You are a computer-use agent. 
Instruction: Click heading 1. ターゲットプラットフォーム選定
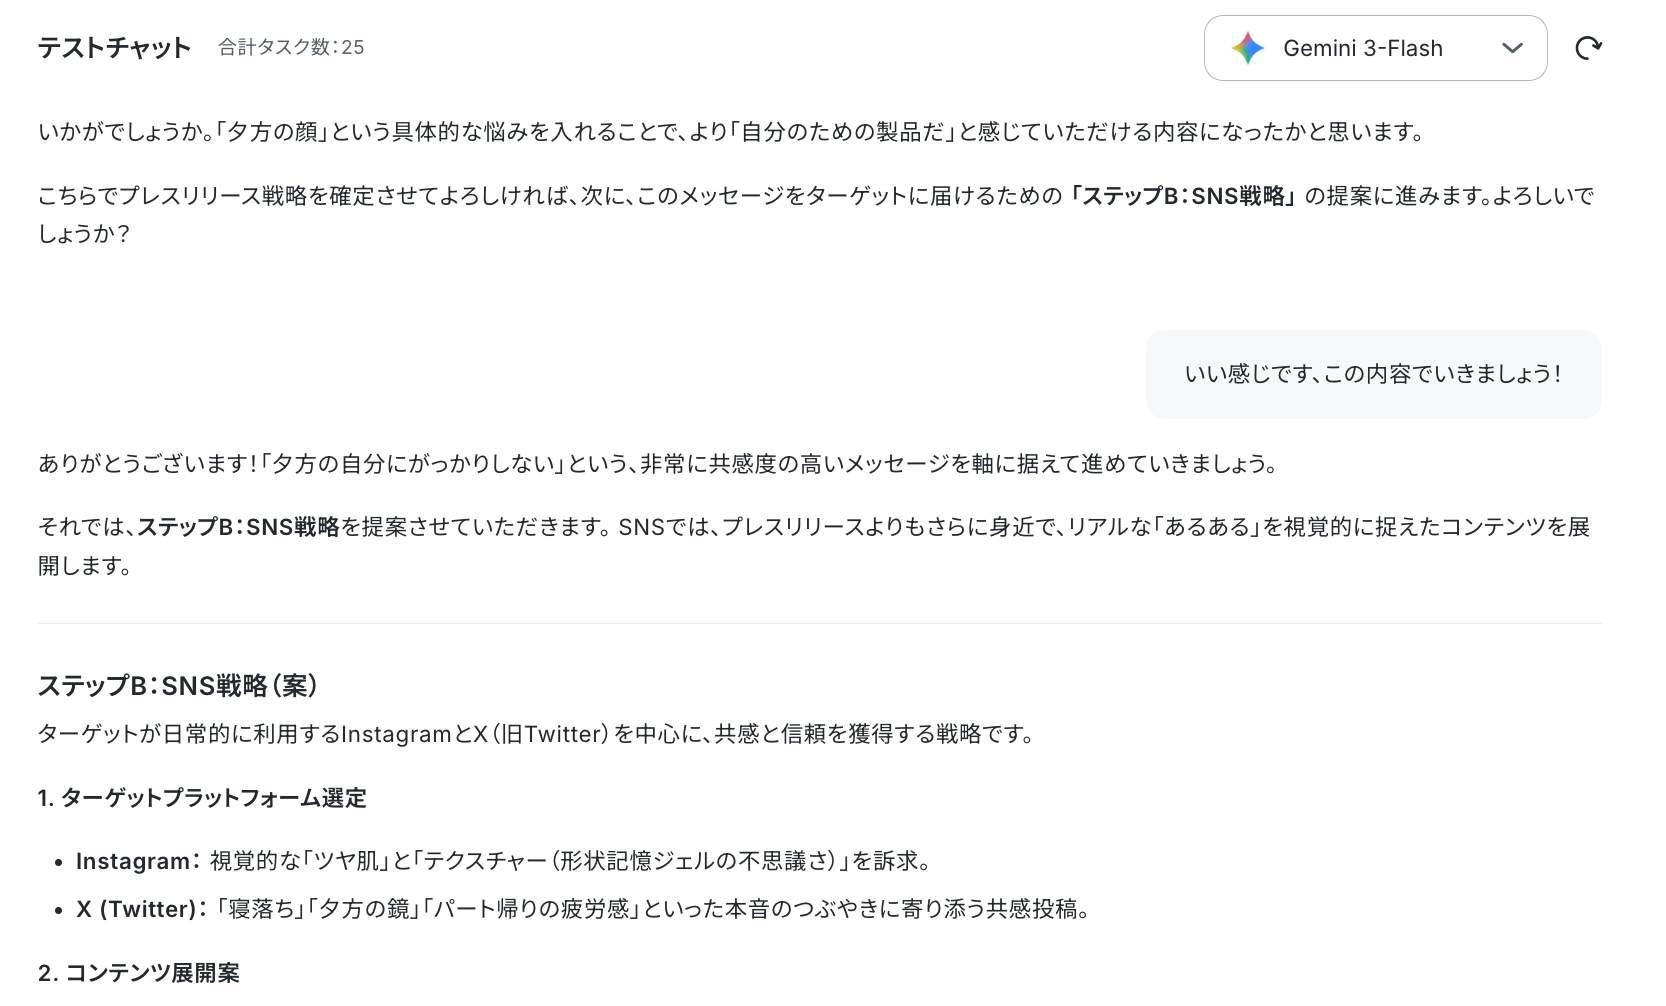click(202, 798)
